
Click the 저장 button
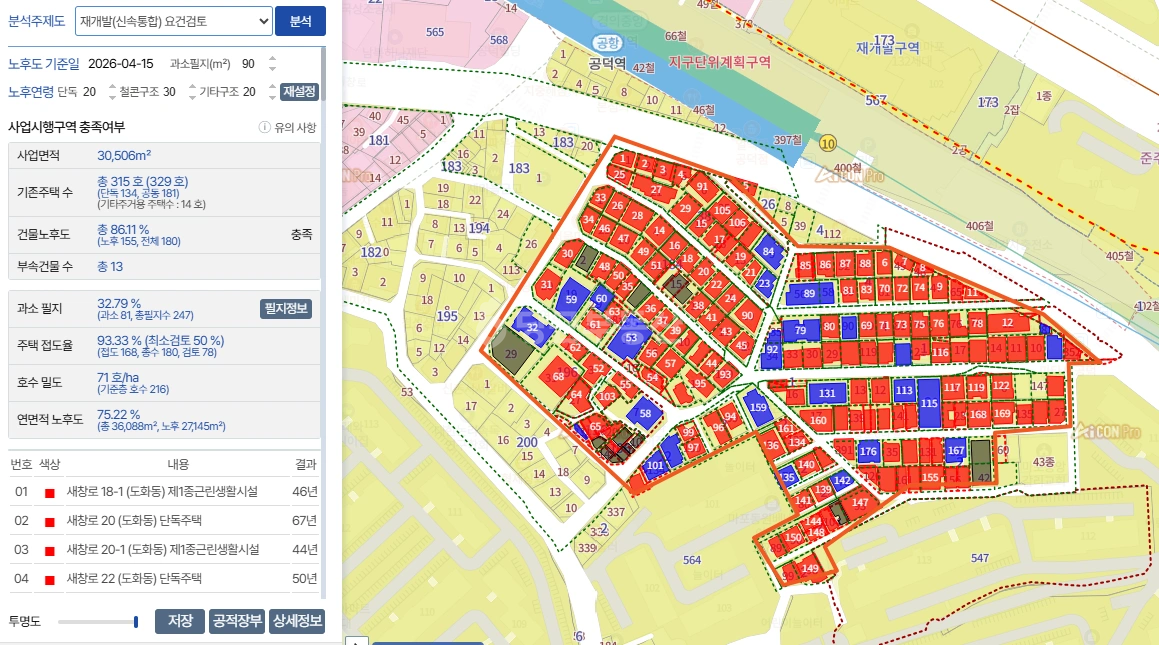click(x=180, y=621)
